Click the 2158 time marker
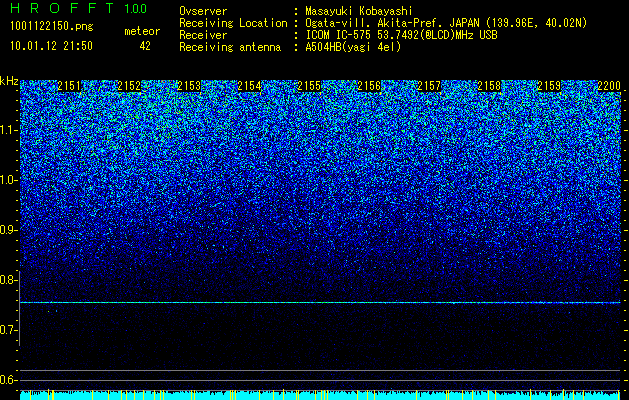The width and height of the screenshot is (629, 400). click(489, 86)
